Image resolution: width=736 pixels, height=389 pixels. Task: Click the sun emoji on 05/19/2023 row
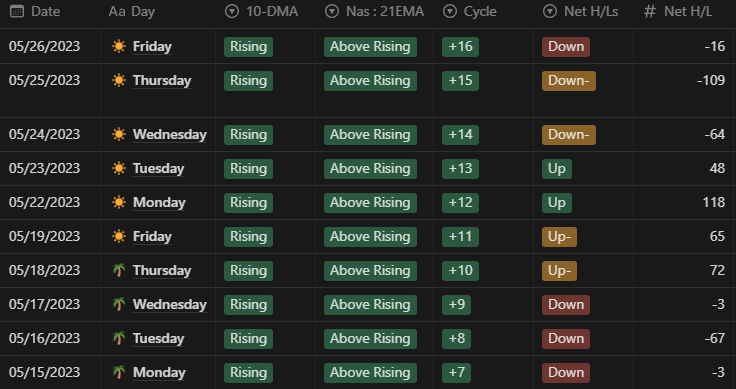click(x=119, y=236)
